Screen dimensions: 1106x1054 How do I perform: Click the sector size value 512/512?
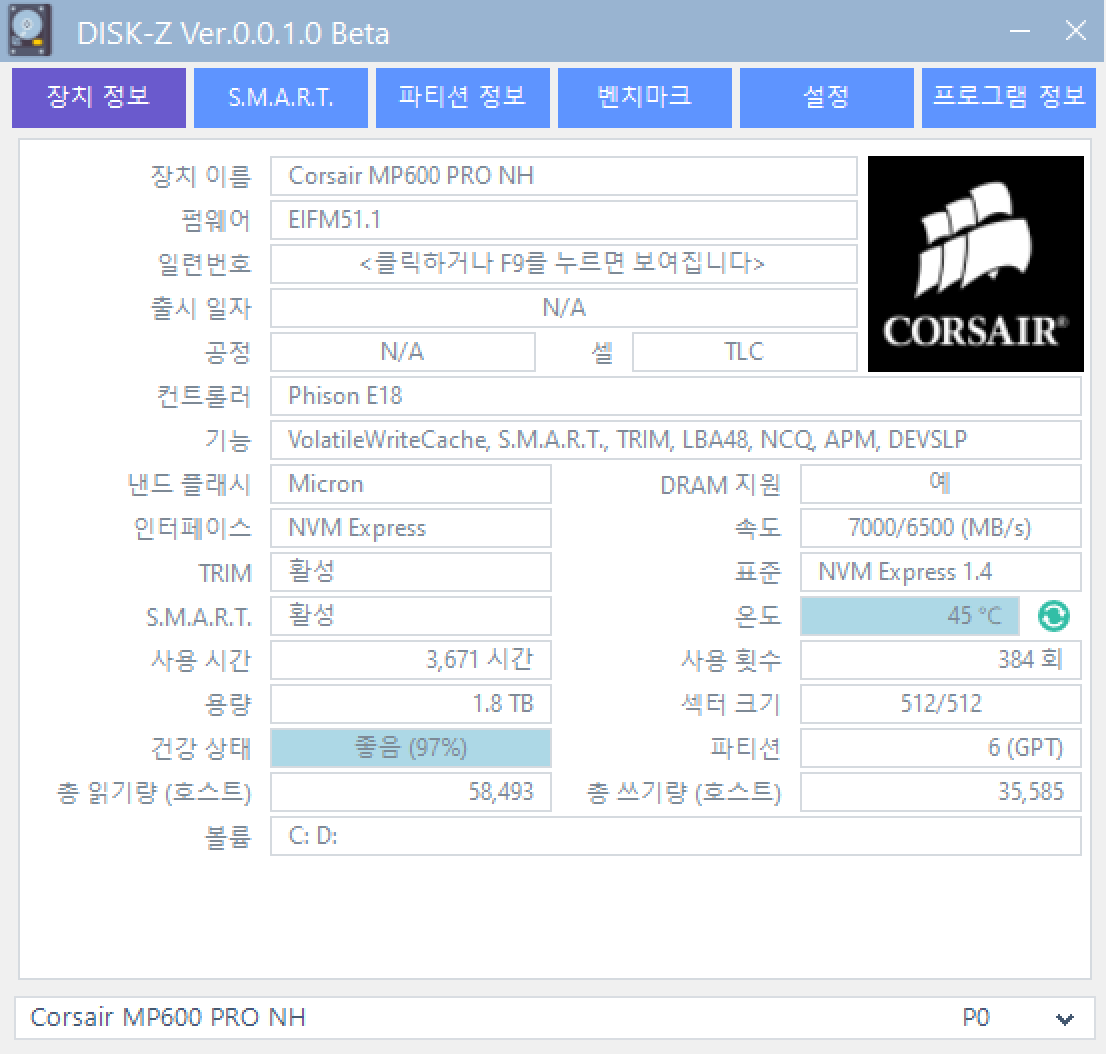click(940, 704)
